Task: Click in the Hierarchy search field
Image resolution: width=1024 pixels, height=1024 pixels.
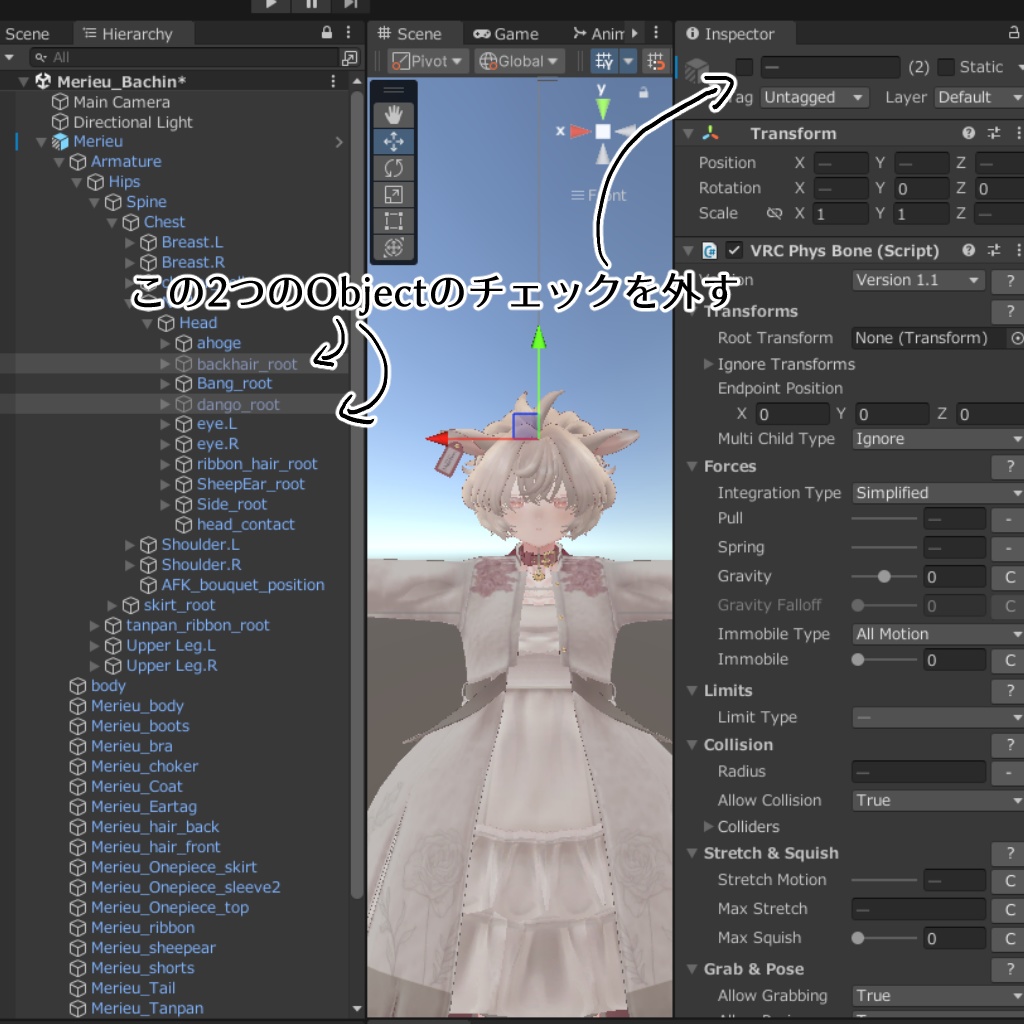Action: tap(184, 57)
